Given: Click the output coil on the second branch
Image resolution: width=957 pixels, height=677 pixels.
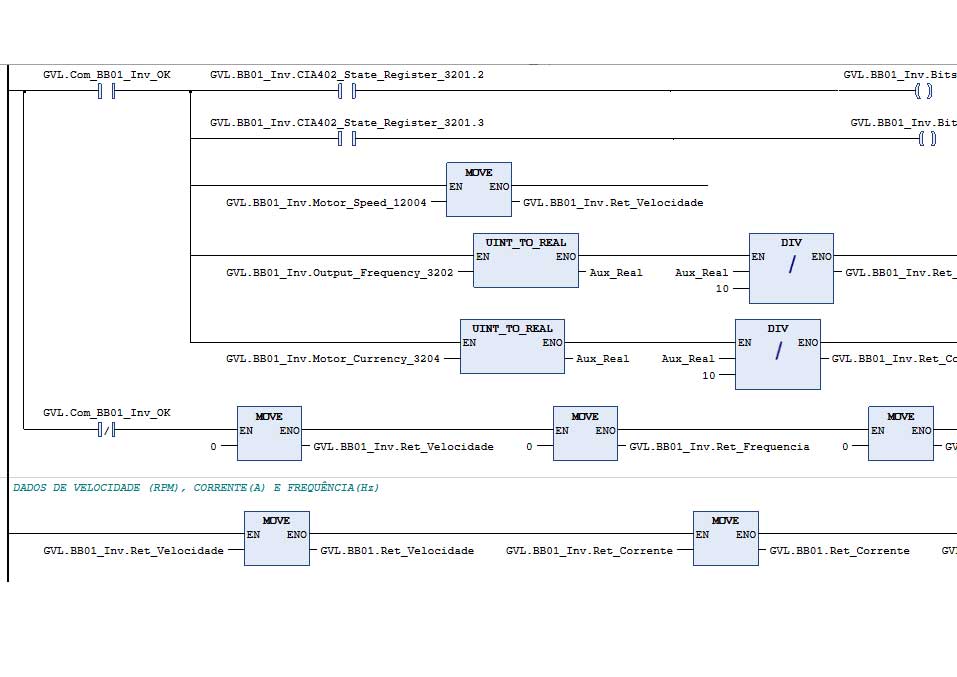Looking at the screenshot, I should pos(926,139).
